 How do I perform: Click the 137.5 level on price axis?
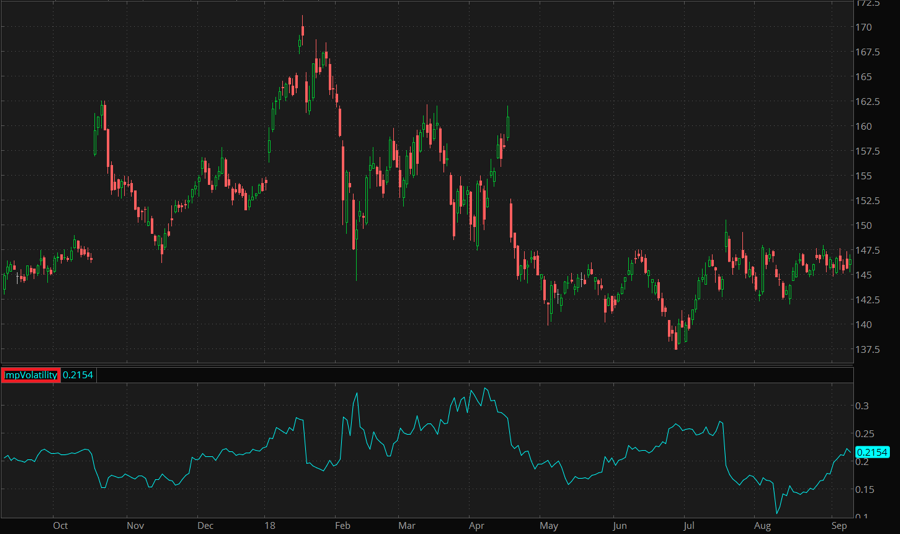(868, 350)
